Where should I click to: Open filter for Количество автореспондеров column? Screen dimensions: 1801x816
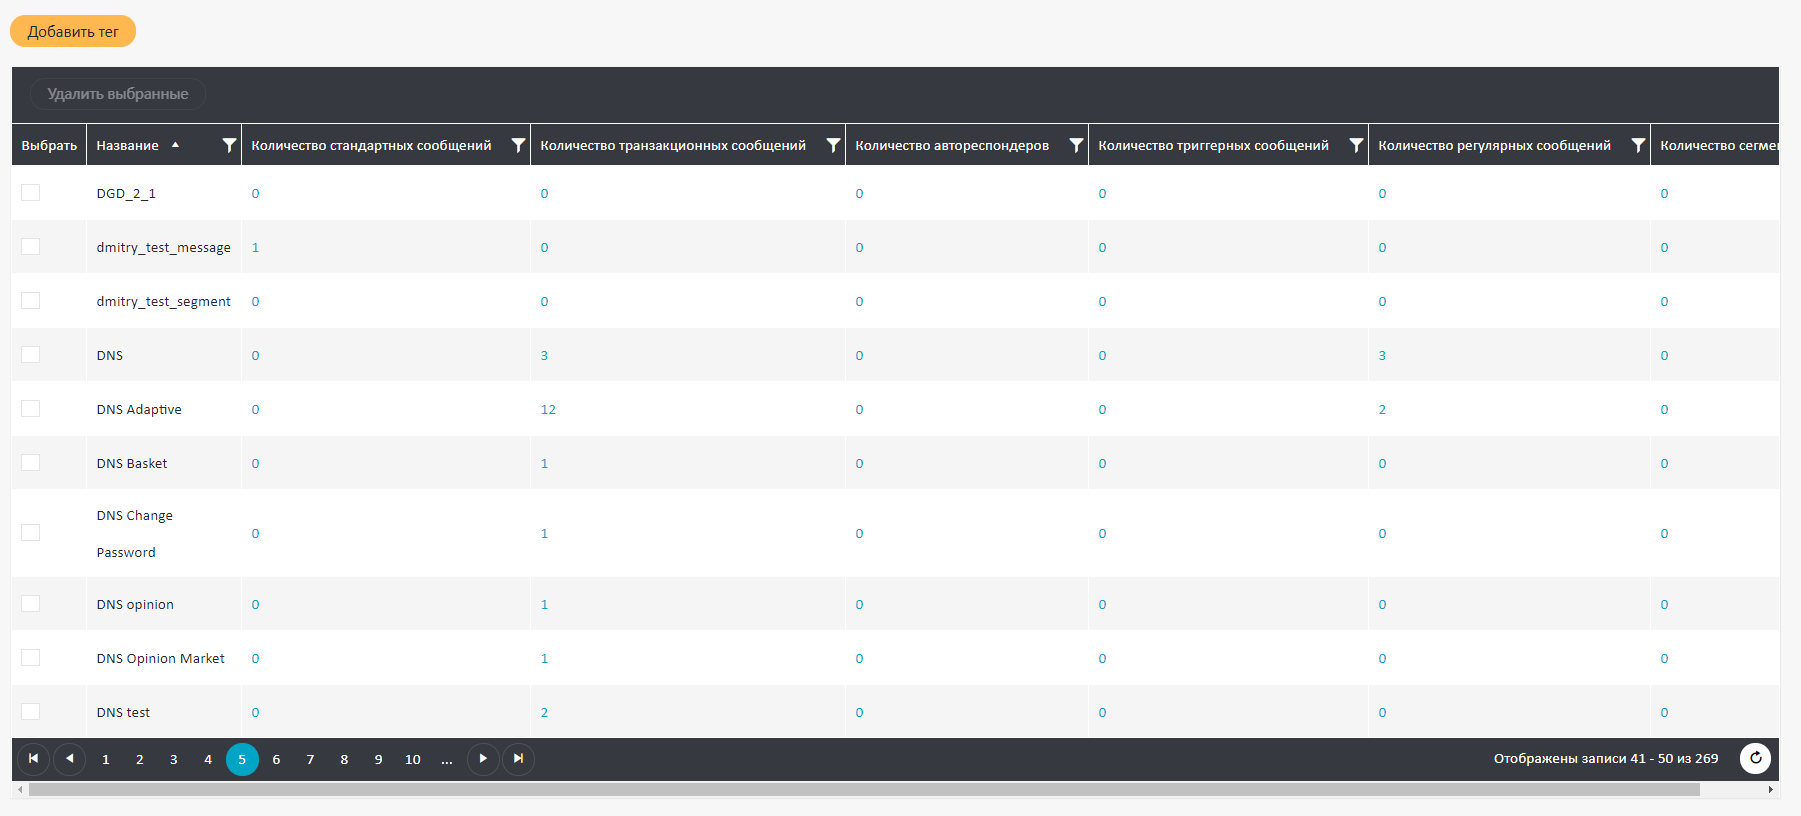click(1076, 146)
